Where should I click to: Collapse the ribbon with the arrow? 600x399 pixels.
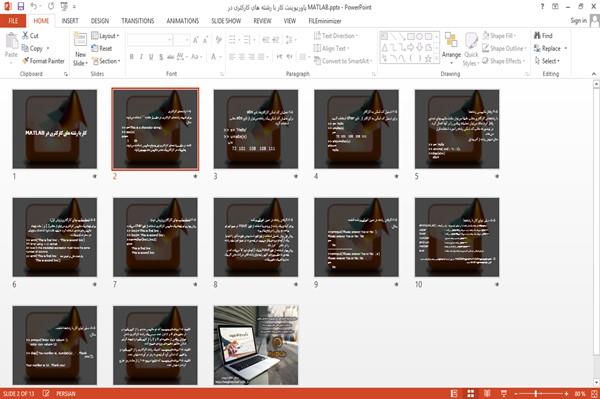(x=593, y=74)
